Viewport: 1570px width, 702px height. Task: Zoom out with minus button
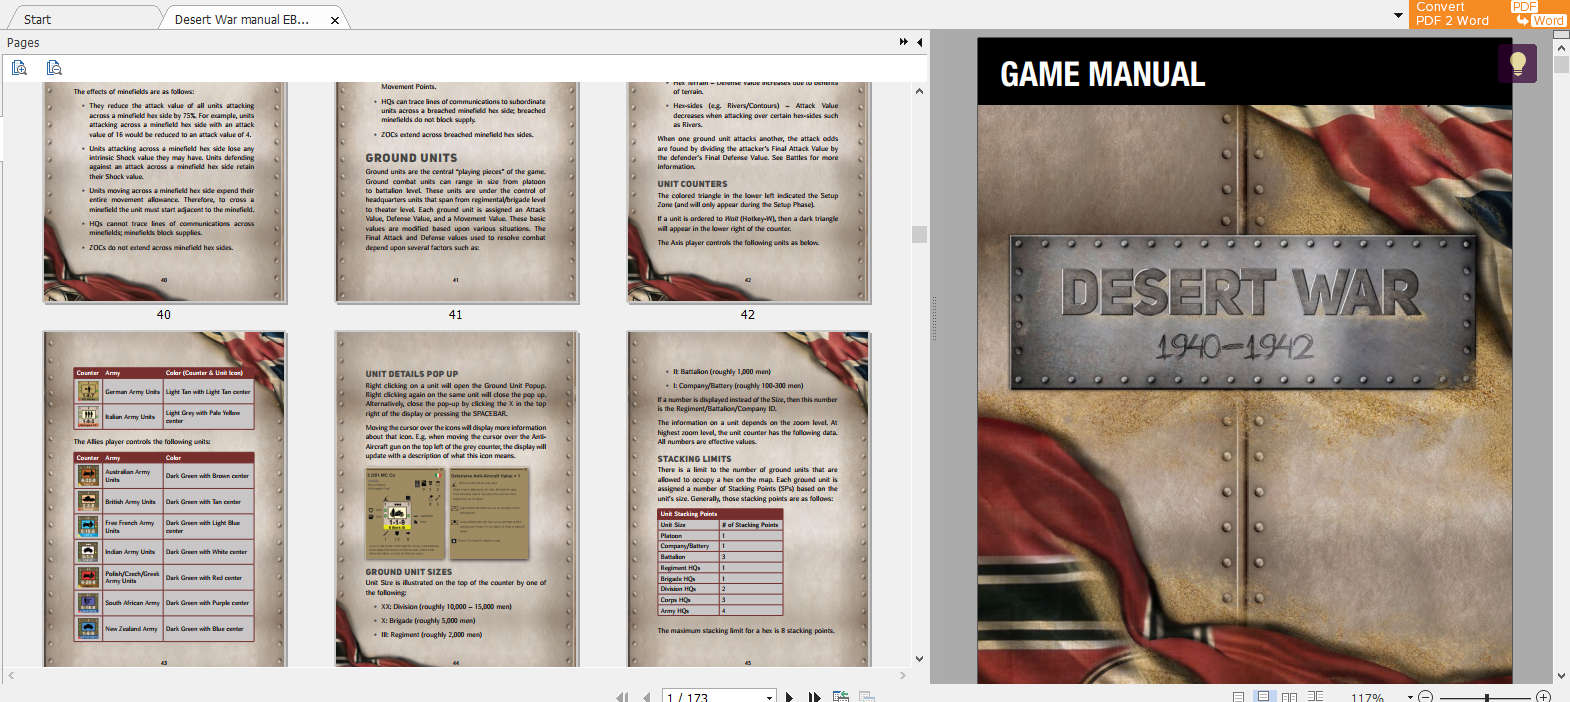click(1426, 697)
